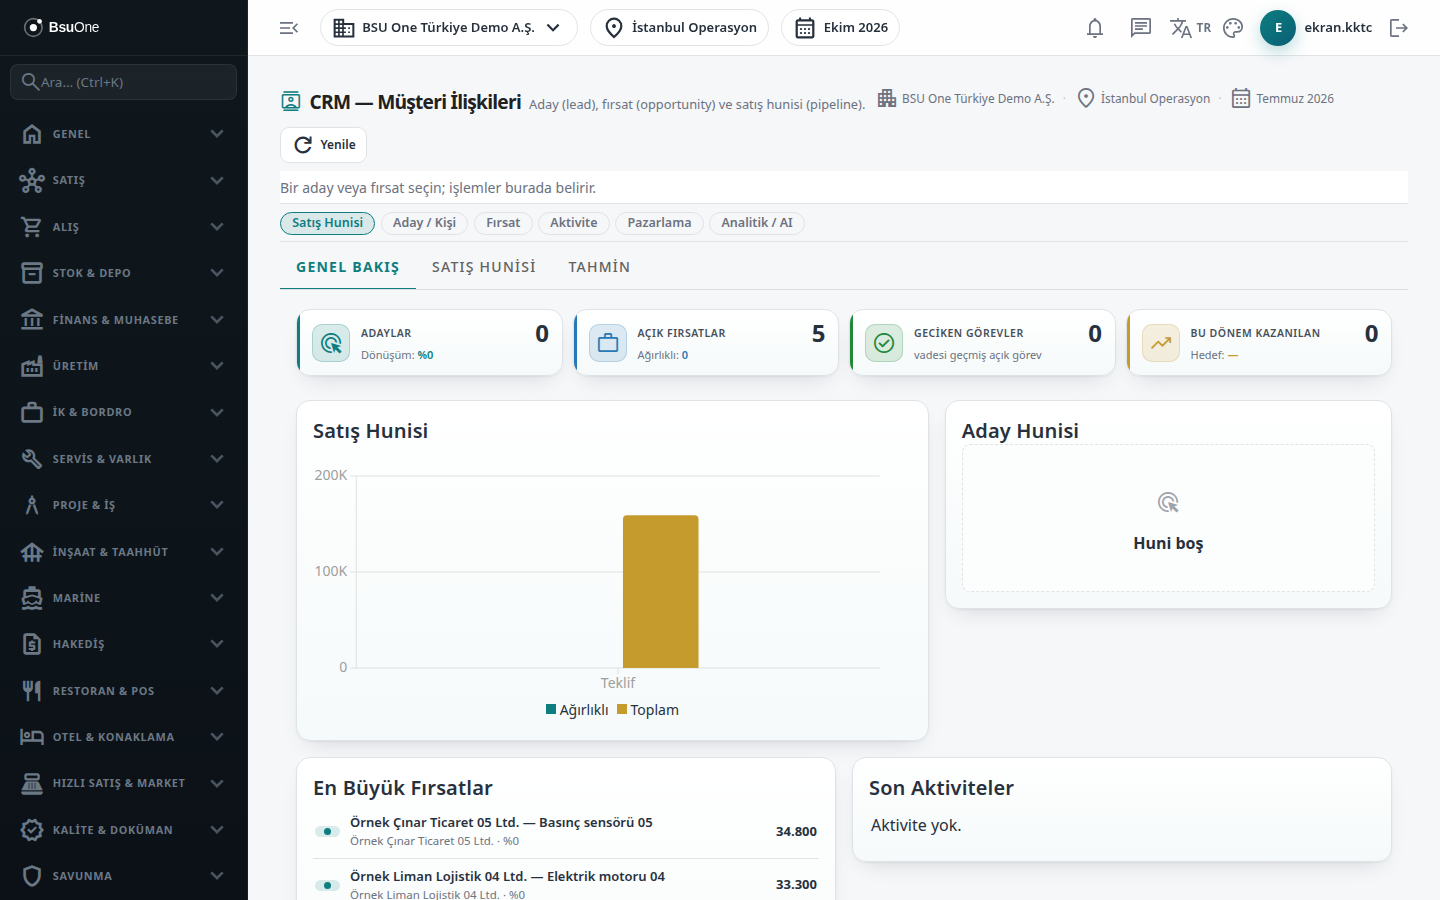This screenshot has width=1440, height=900.
Task: Click the Açık Fırsatlar briefcase icon
Action: pos(608,343)
